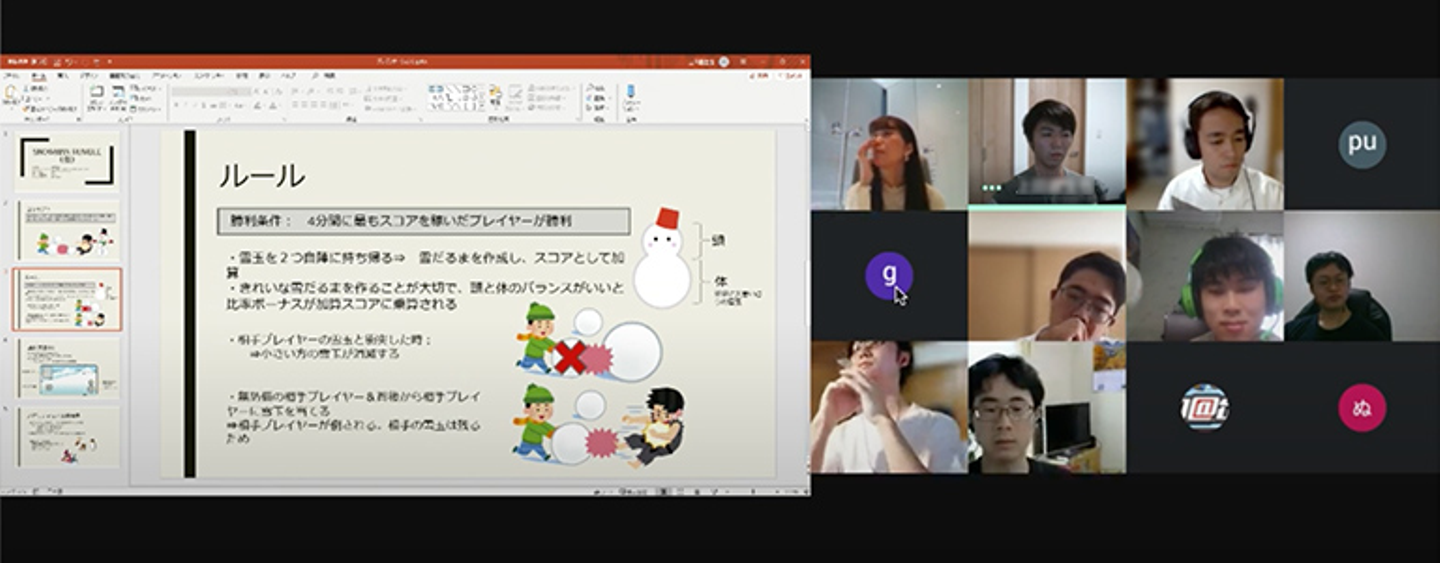
Task: Click the "pu" participant avatar
Action: pos(1361,143)
